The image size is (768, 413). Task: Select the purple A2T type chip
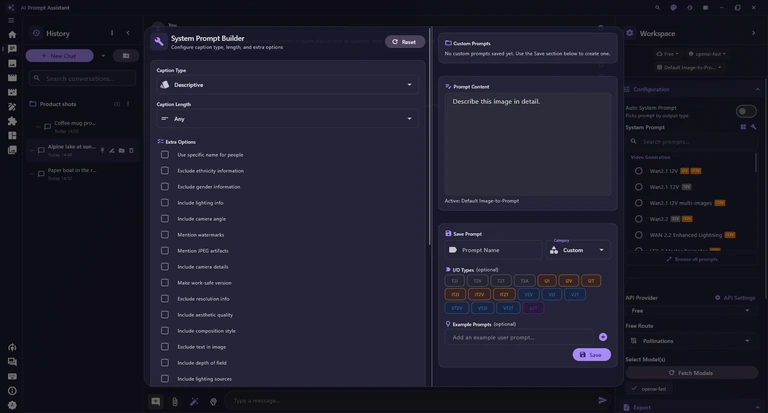click(533, 308)
